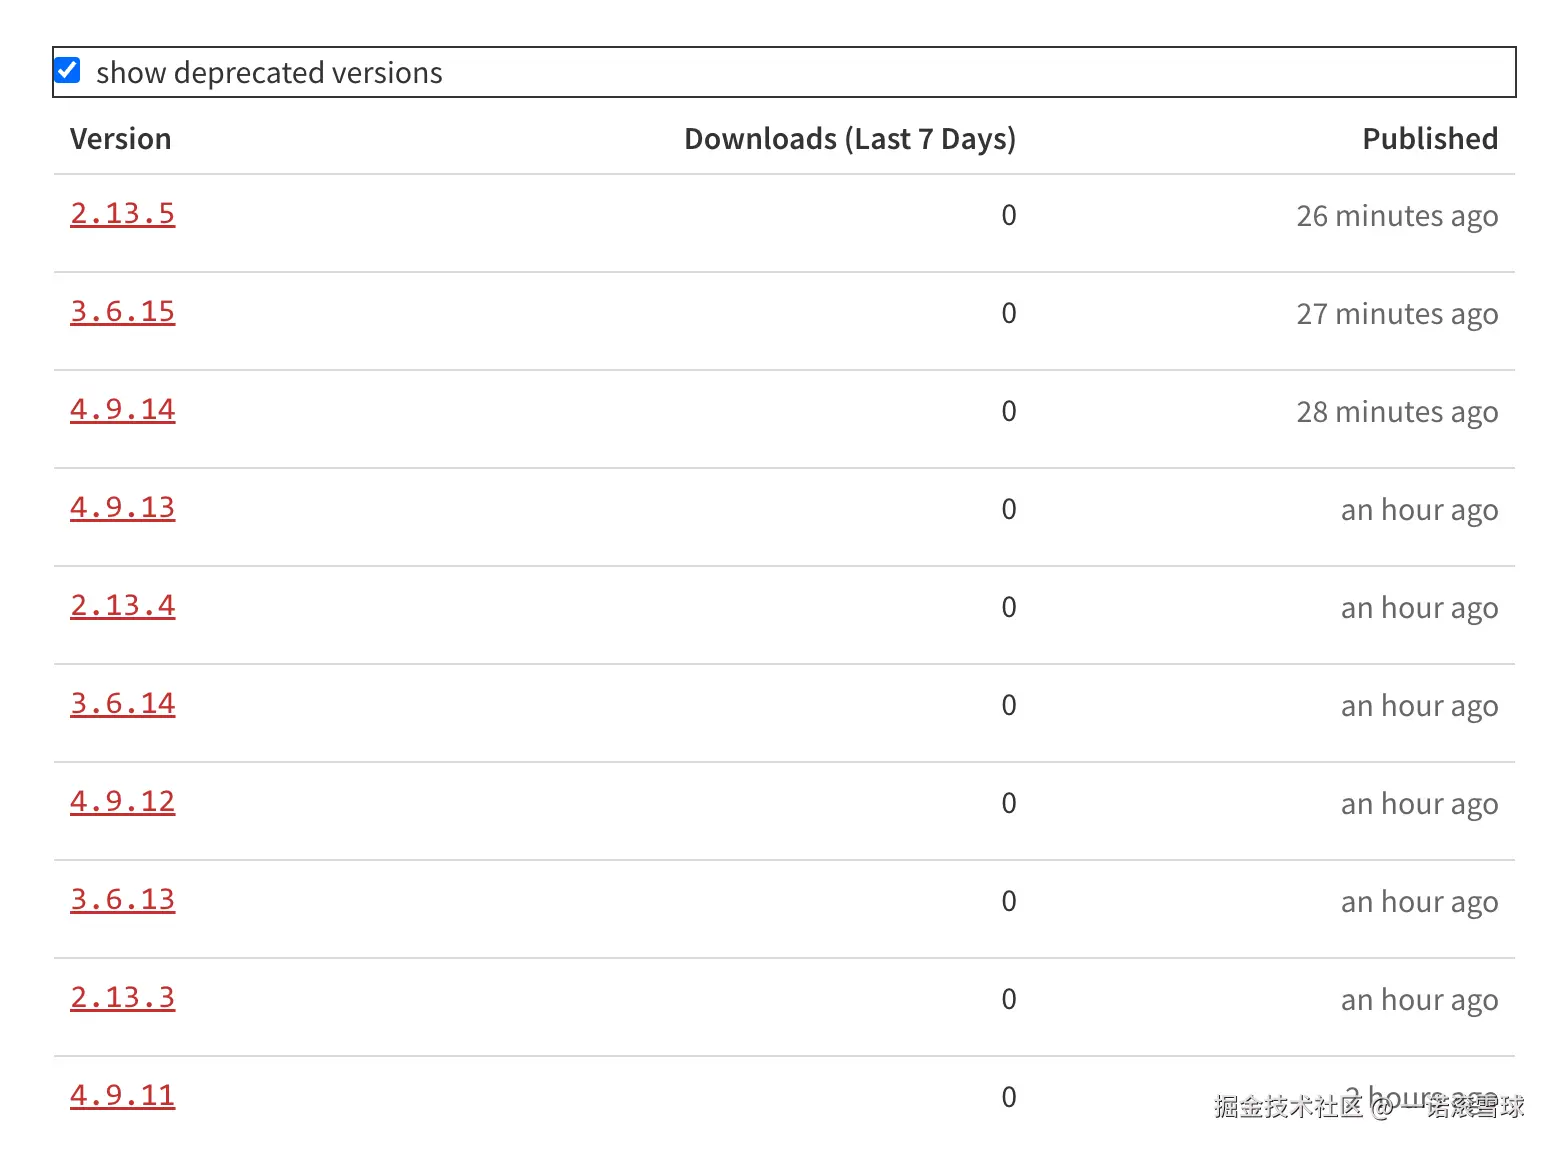Open version 3.6.14 link
Image resolution: width=1554 pixels, height=1150 pixels.
point(122,703)
